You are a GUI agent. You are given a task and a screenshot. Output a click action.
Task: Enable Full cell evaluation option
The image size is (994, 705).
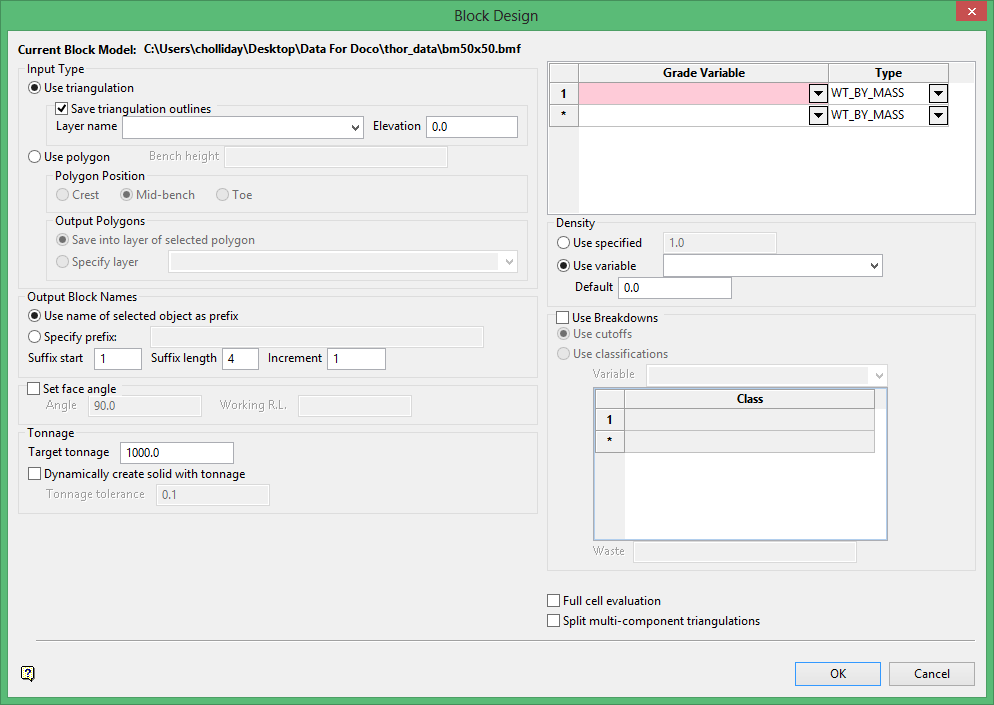coord(554,601)
